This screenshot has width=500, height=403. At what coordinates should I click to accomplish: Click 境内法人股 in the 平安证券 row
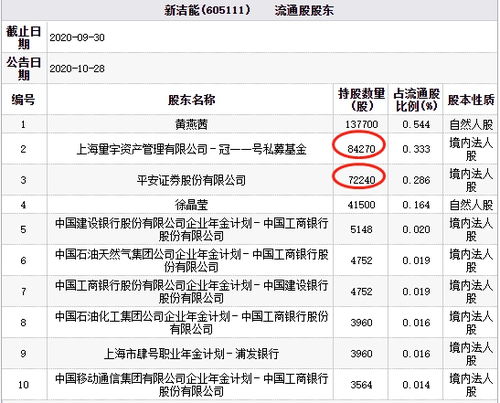[x=471, y=180]
